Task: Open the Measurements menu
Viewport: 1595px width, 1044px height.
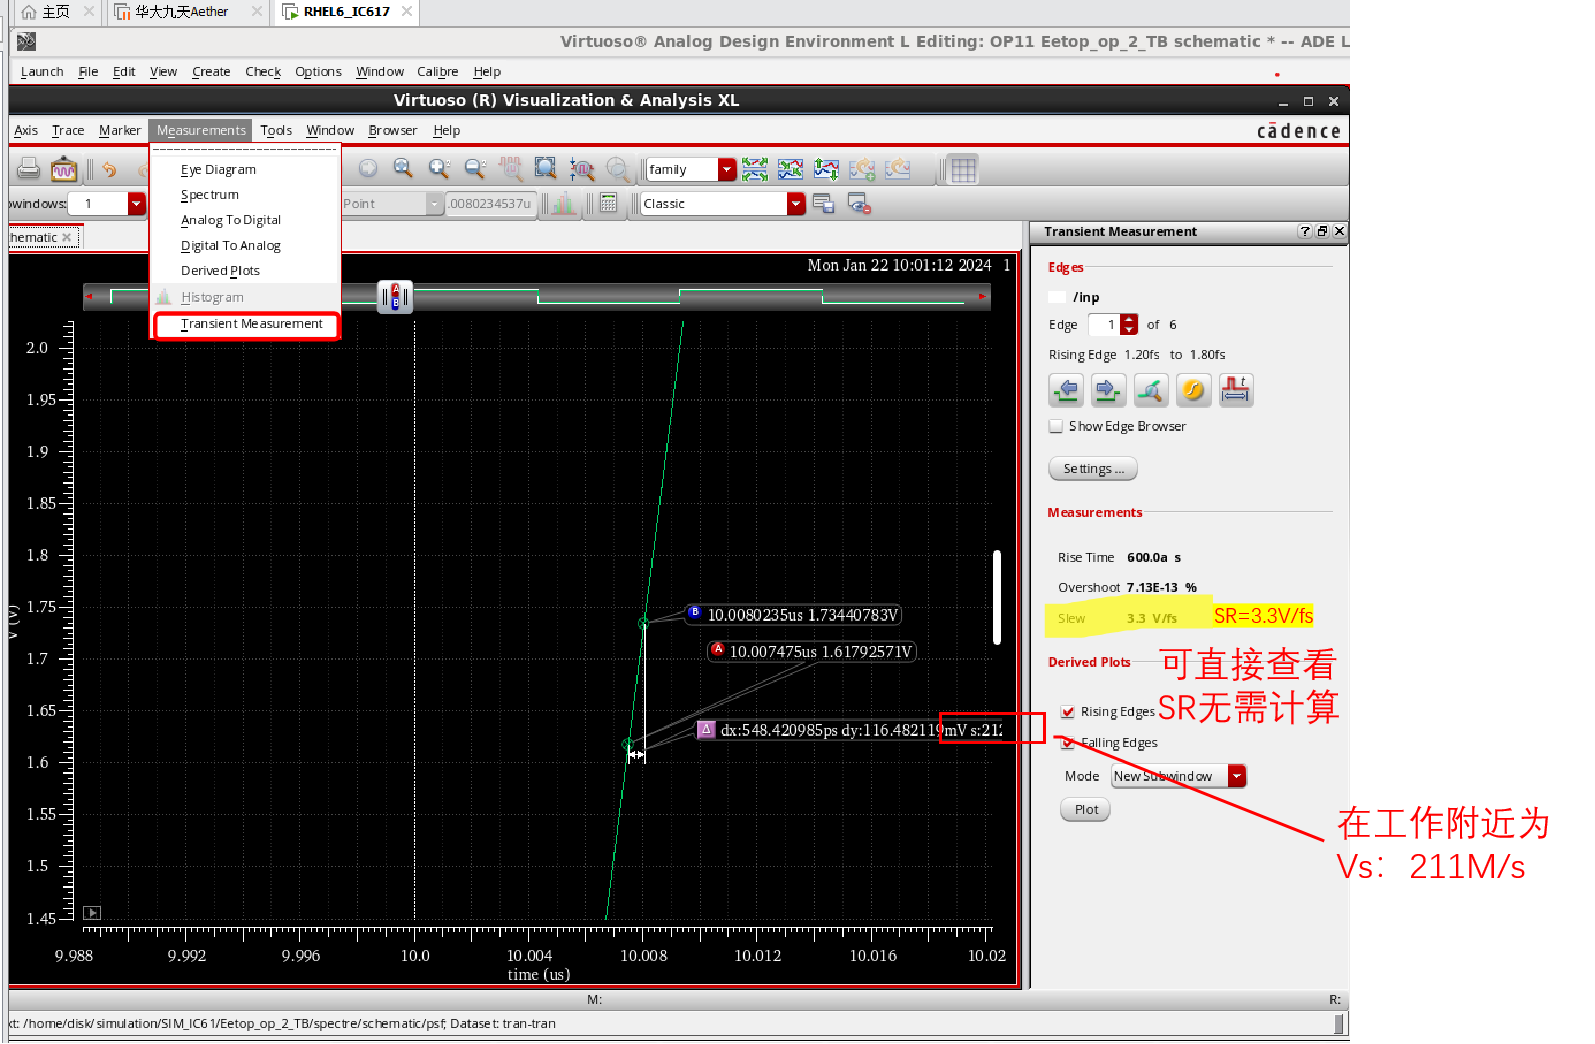Action: click(201, 130)
